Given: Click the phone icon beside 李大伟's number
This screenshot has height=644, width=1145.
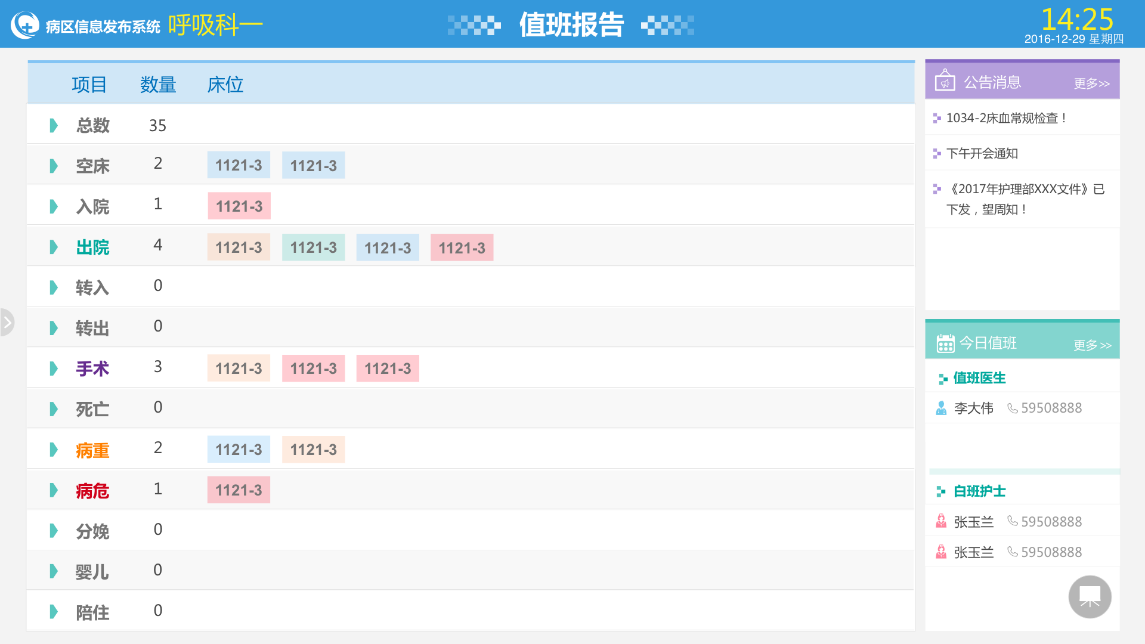Looking at the screenshot, I should click(x=1012, y=408).
